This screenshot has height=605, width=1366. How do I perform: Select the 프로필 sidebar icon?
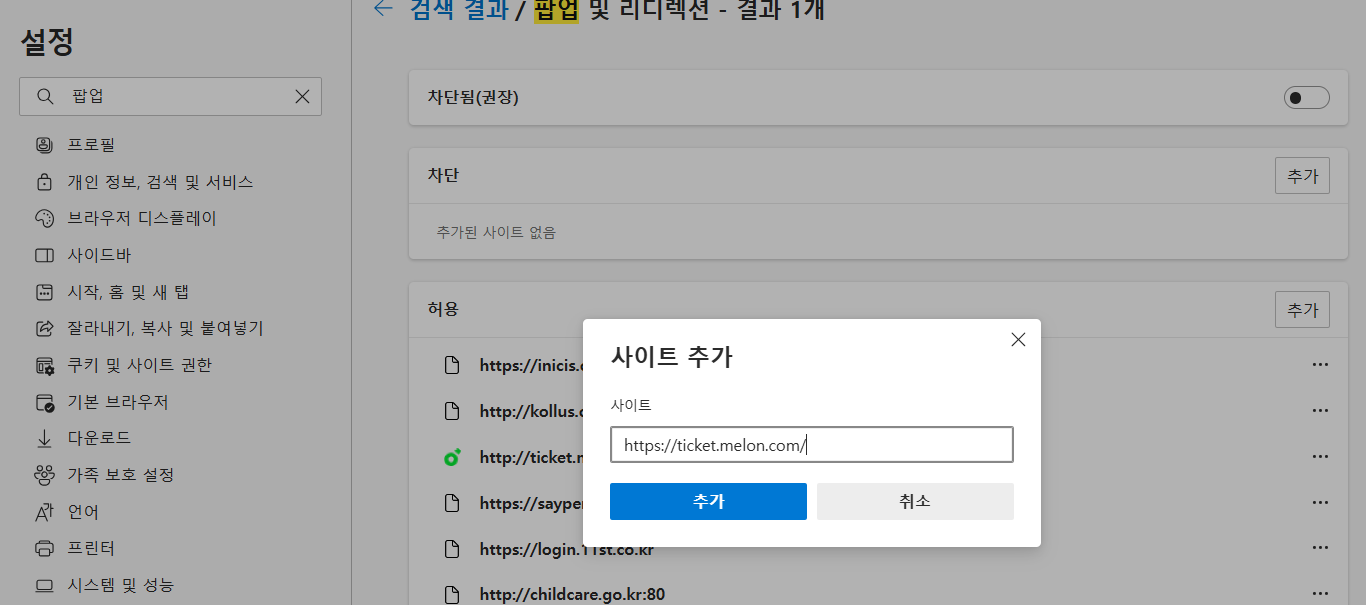point(44,144)
